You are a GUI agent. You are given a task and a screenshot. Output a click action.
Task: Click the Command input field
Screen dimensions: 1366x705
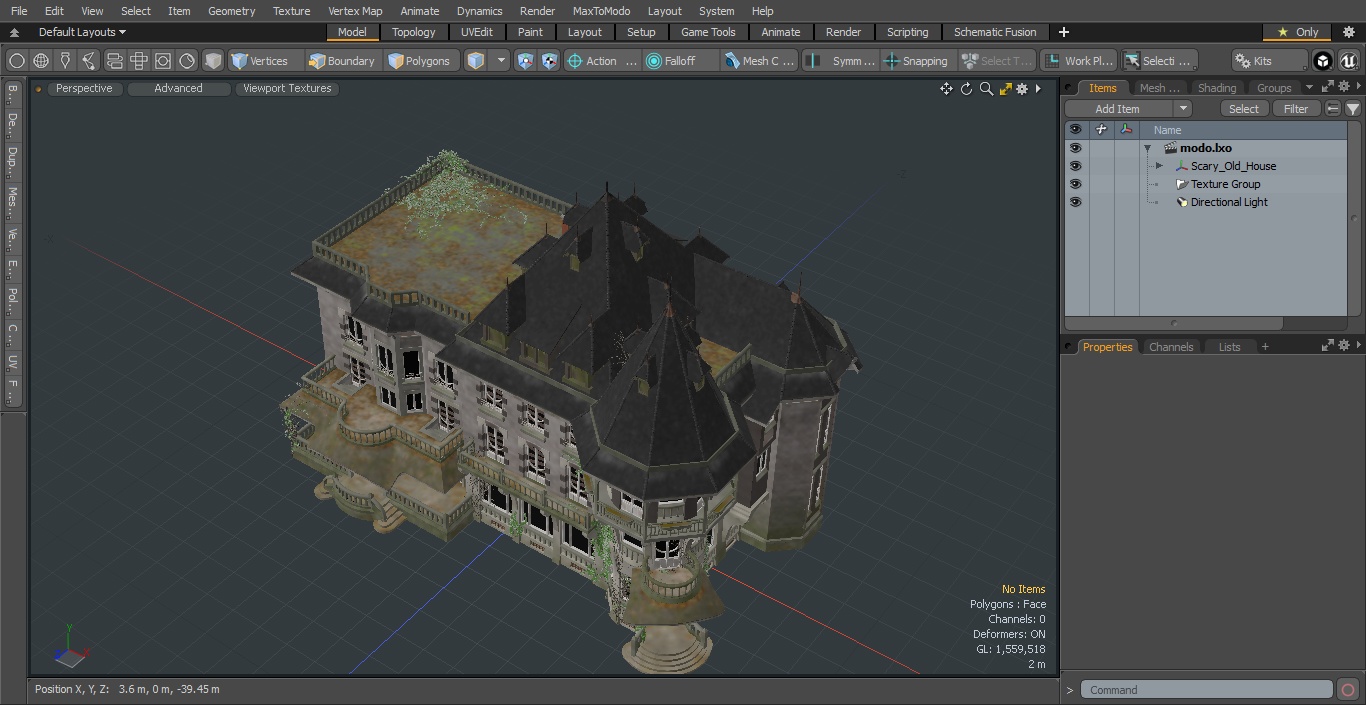click(x=1206, y=690)
